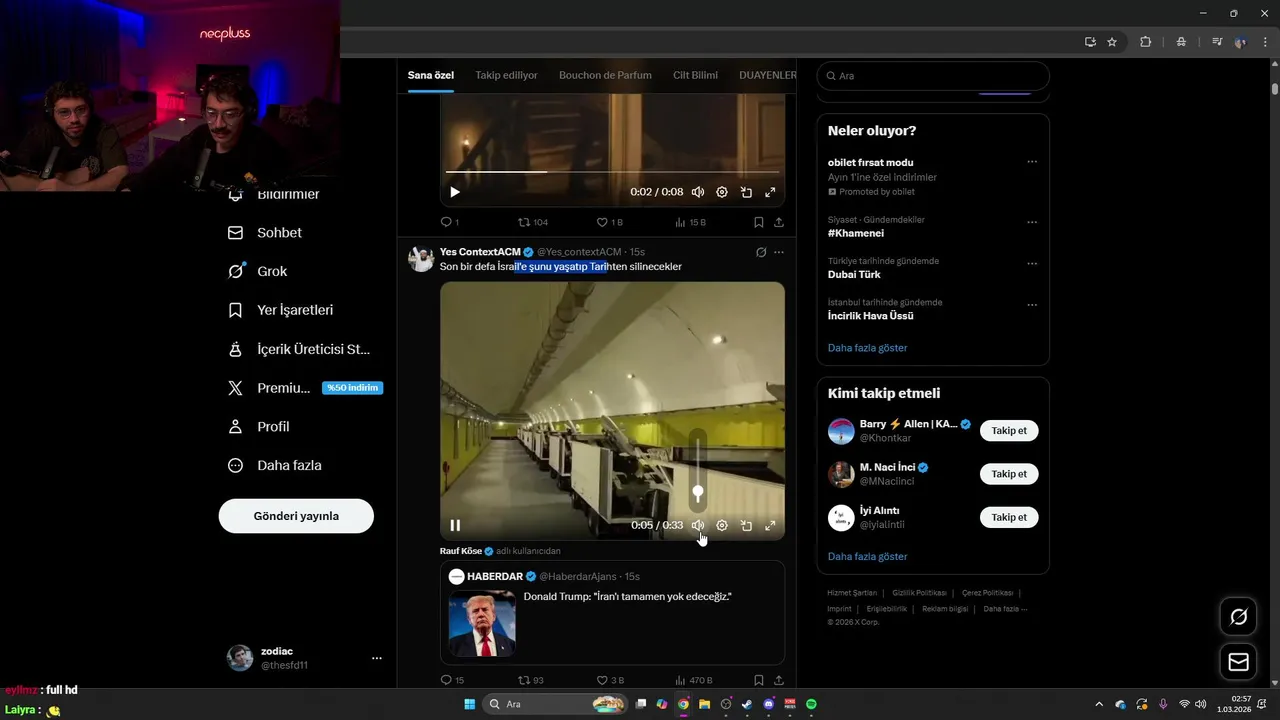Viewport: 1280px width, 720px height.
Task: Go to Profil page
Action: pos(258,426)
